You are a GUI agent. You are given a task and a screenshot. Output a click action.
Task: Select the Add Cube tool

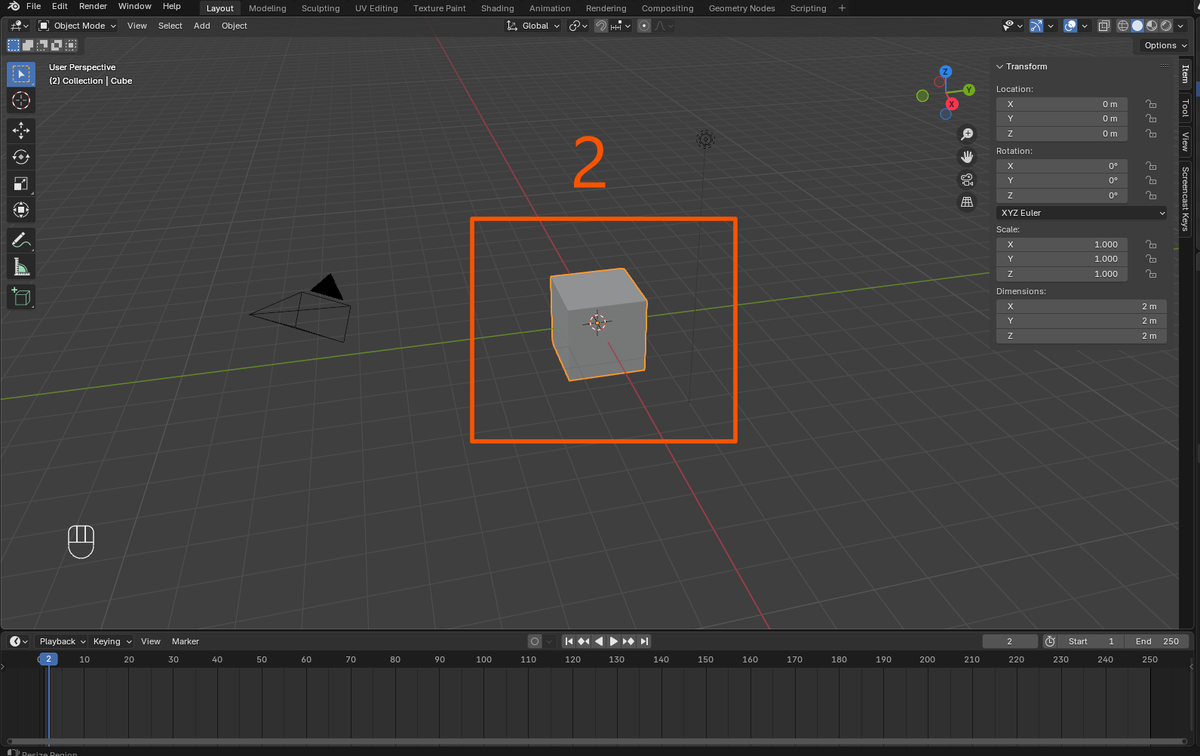(21, 296)
